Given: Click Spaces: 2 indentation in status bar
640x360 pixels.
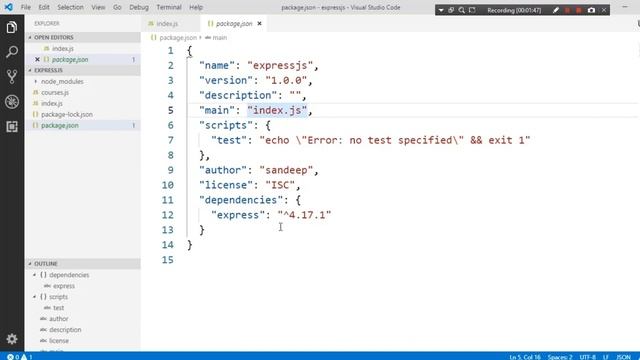Looking at the screenshot, I should tap(560, 357).
